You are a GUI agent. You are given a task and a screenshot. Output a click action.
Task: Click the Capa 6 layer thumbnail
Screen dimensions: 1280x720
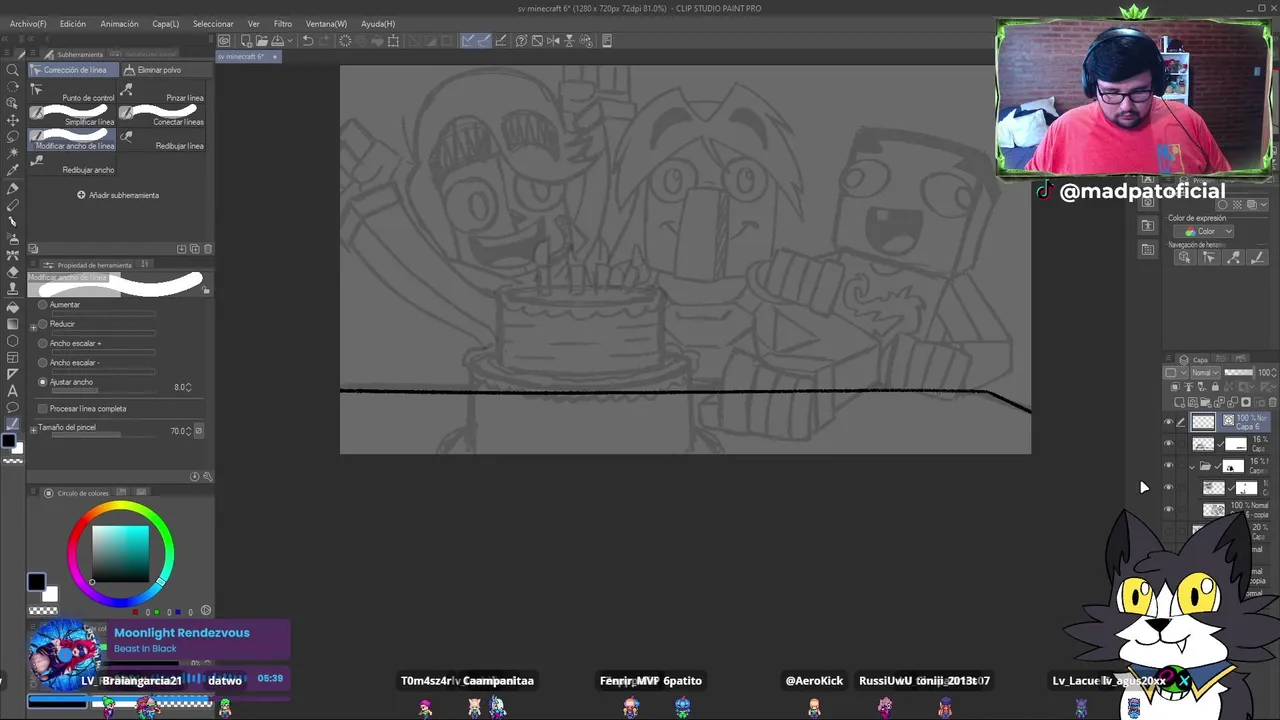click(1203, 422)
